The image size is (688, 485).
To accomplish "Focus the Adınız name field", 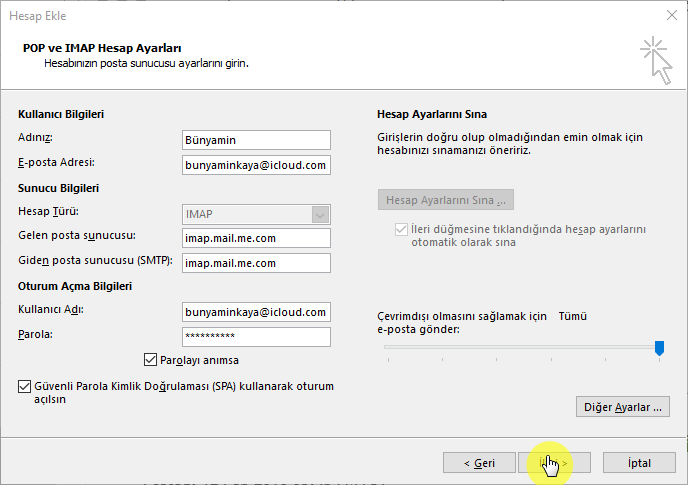I will tap(256, 140).
